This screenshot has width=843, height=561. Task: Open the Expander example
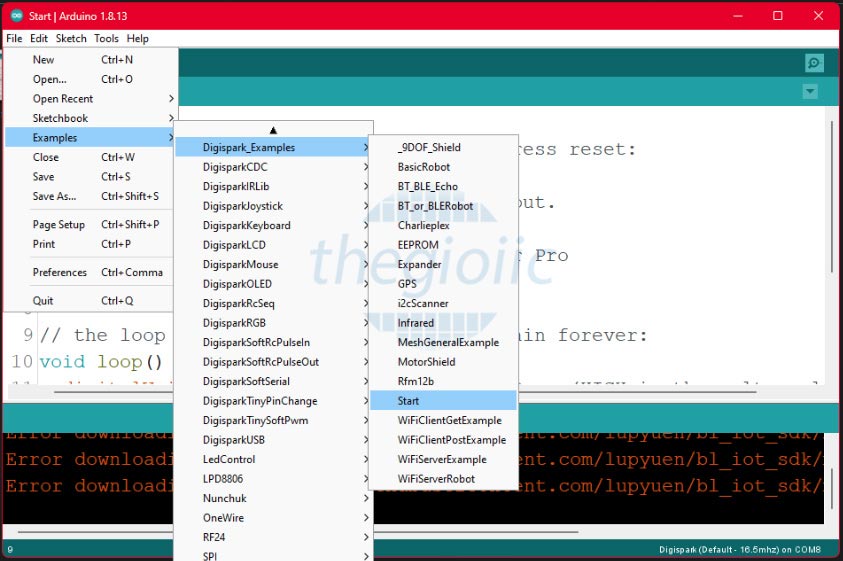(x=444, y=264)
